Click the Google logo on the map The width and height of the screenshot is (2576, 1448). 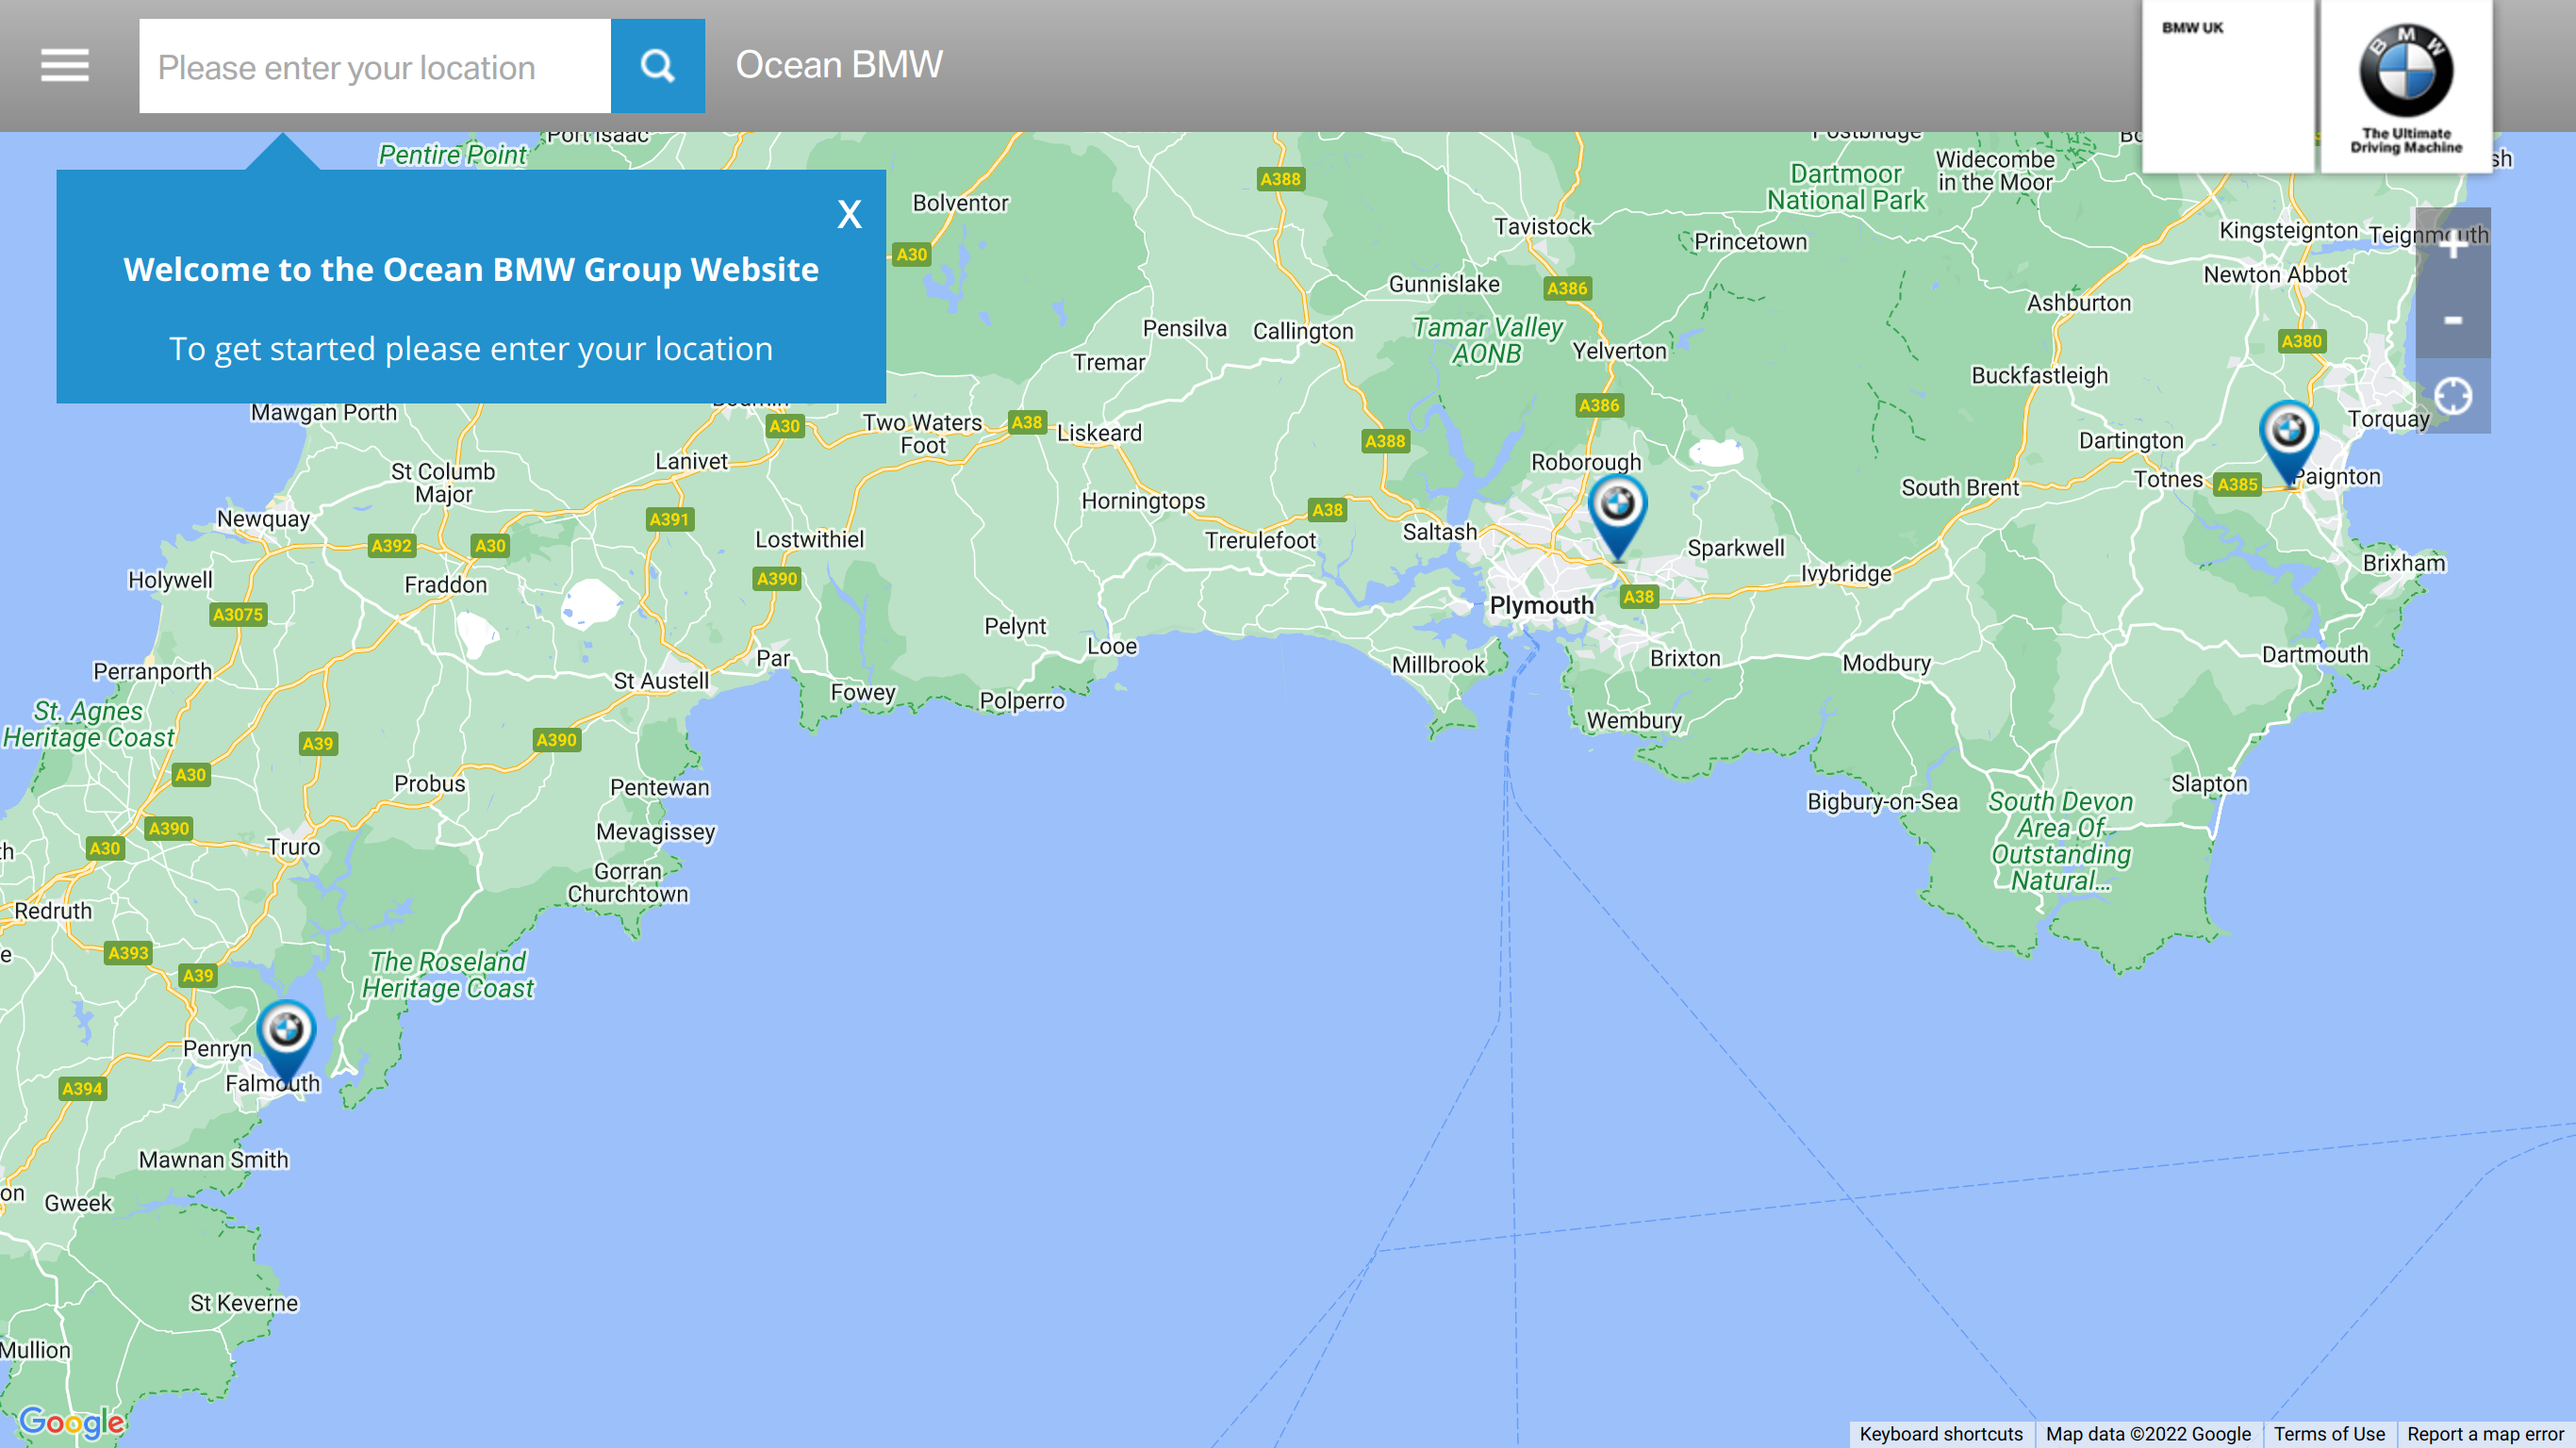[x=72, y=1421]
